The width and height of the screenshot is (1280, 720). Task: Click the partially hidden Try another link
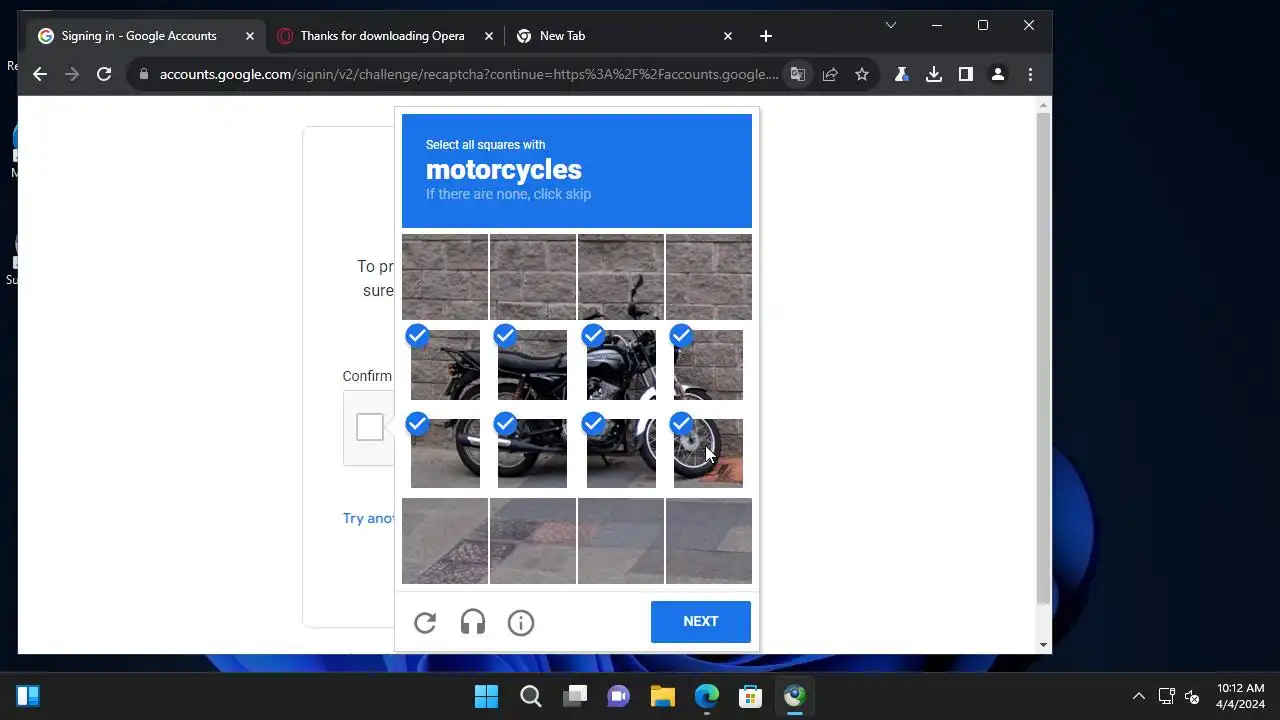click(x=368, y=518)
